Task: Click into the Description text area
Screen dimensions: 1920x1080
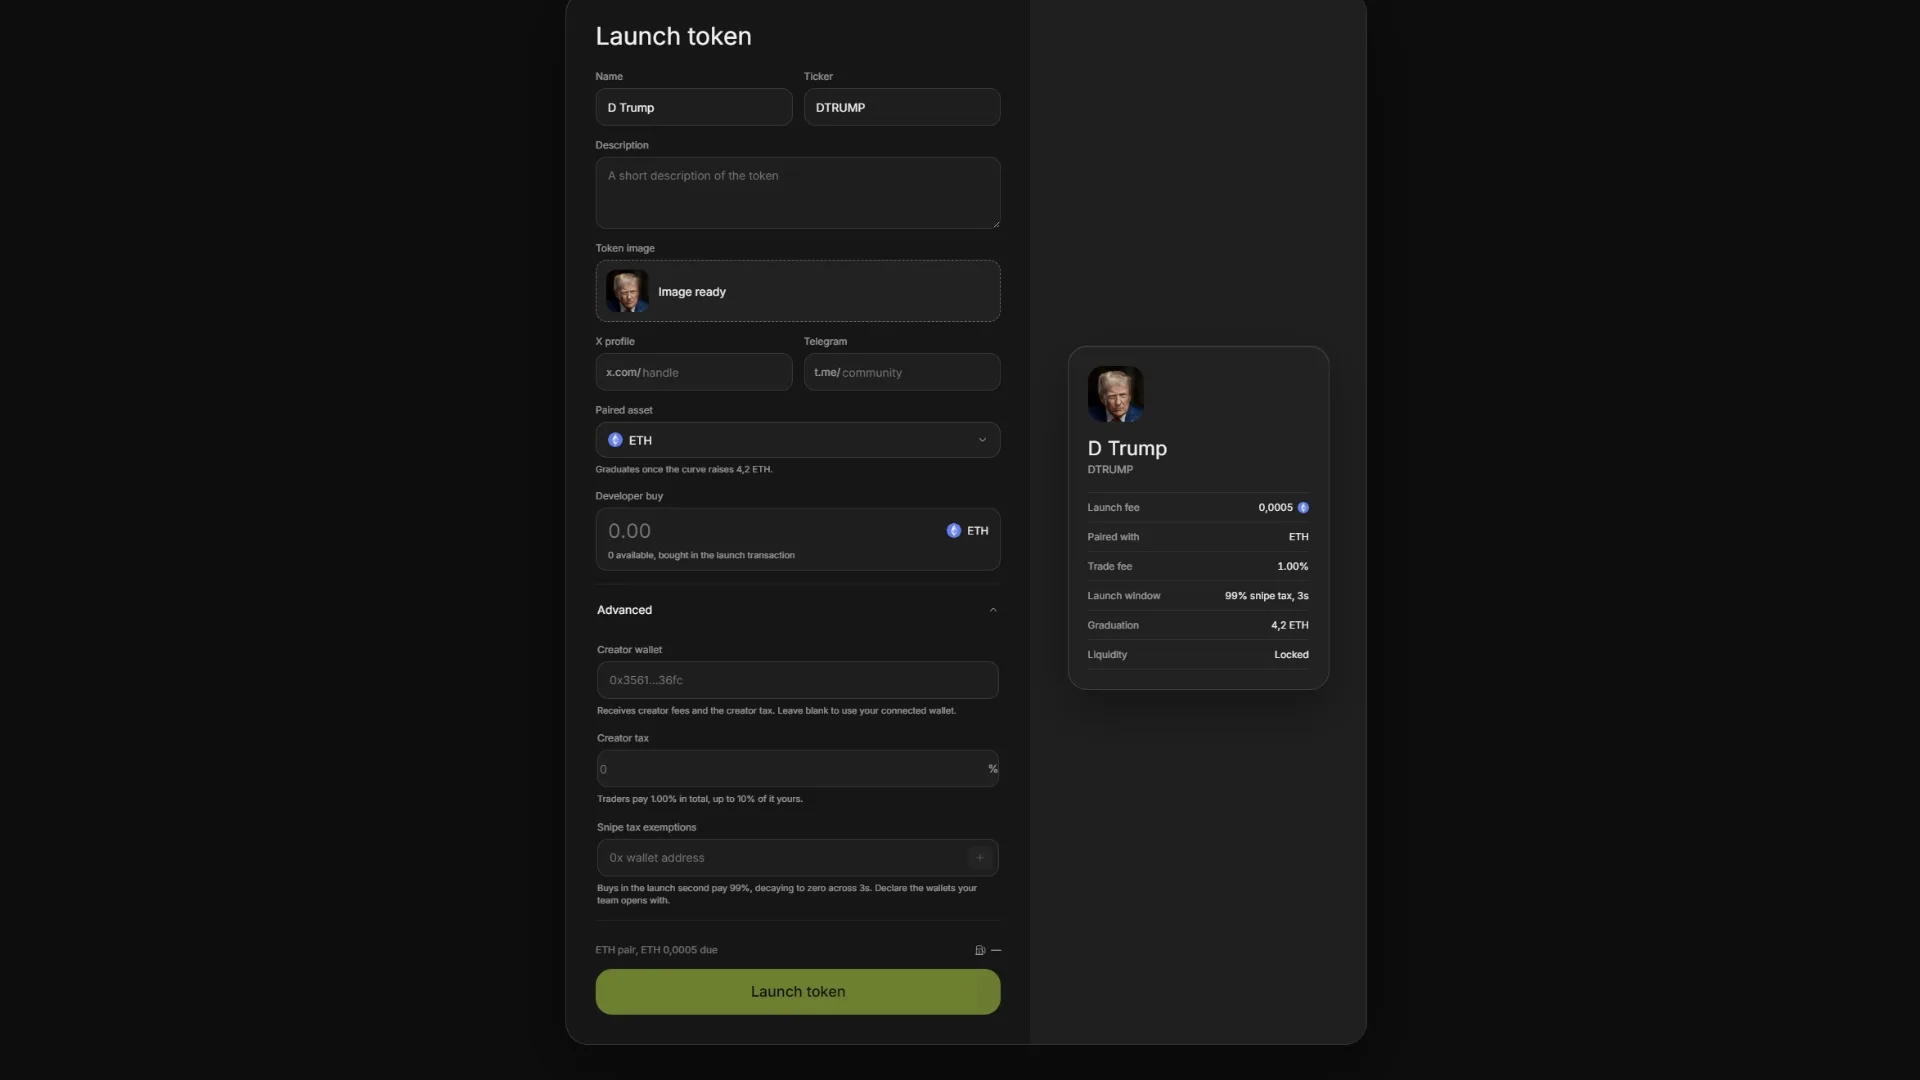Action: (798, 193)
